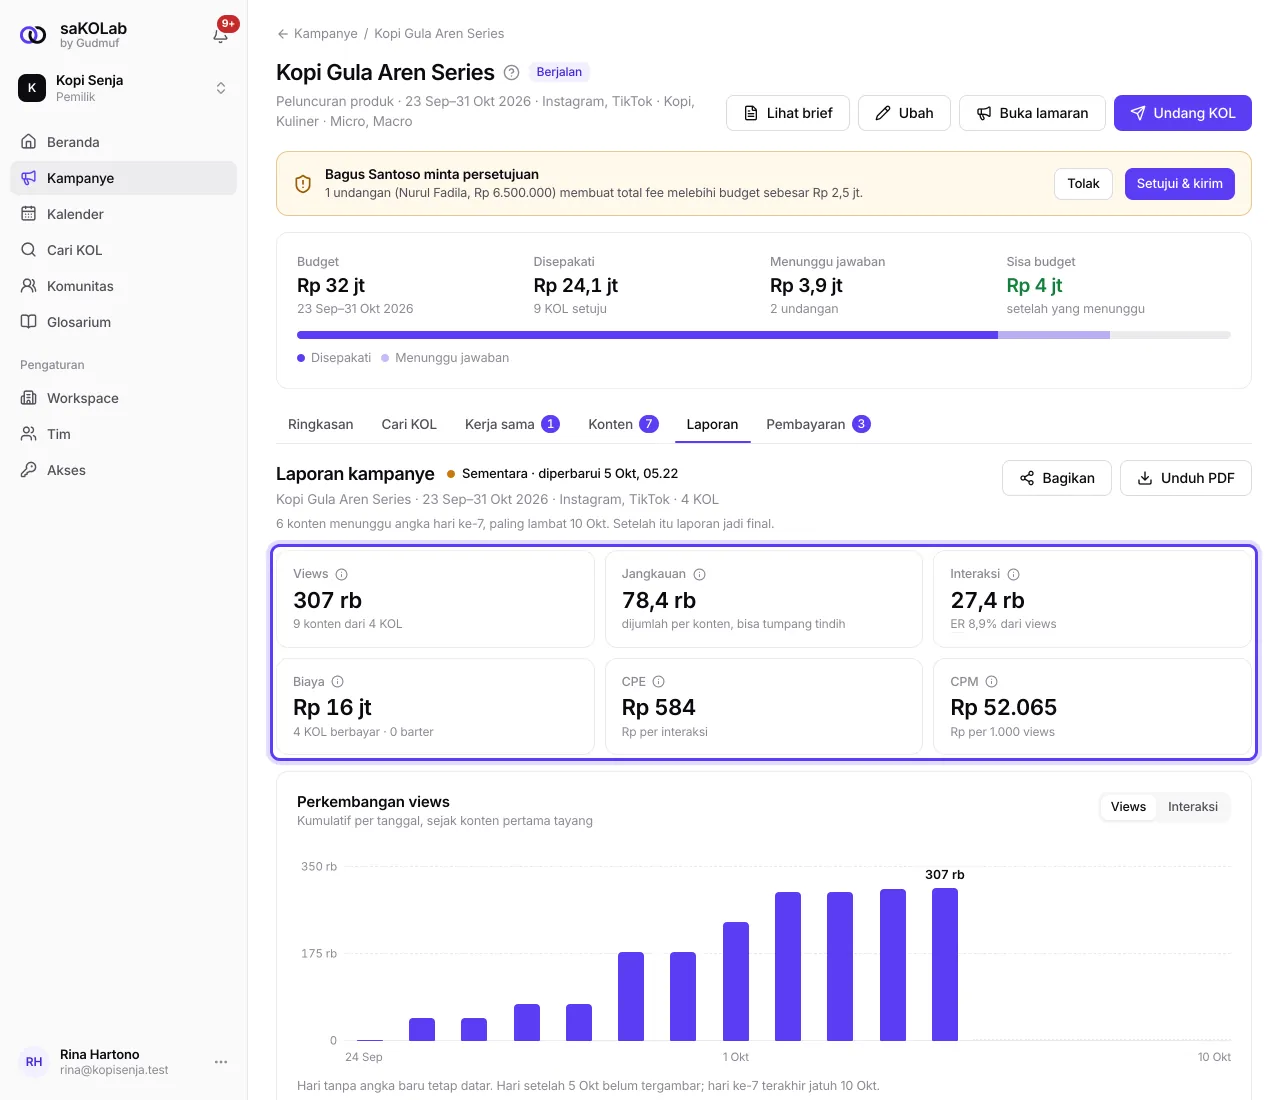
Task: Click the warning shield icon in approval banner
Action: coord(303,184)
